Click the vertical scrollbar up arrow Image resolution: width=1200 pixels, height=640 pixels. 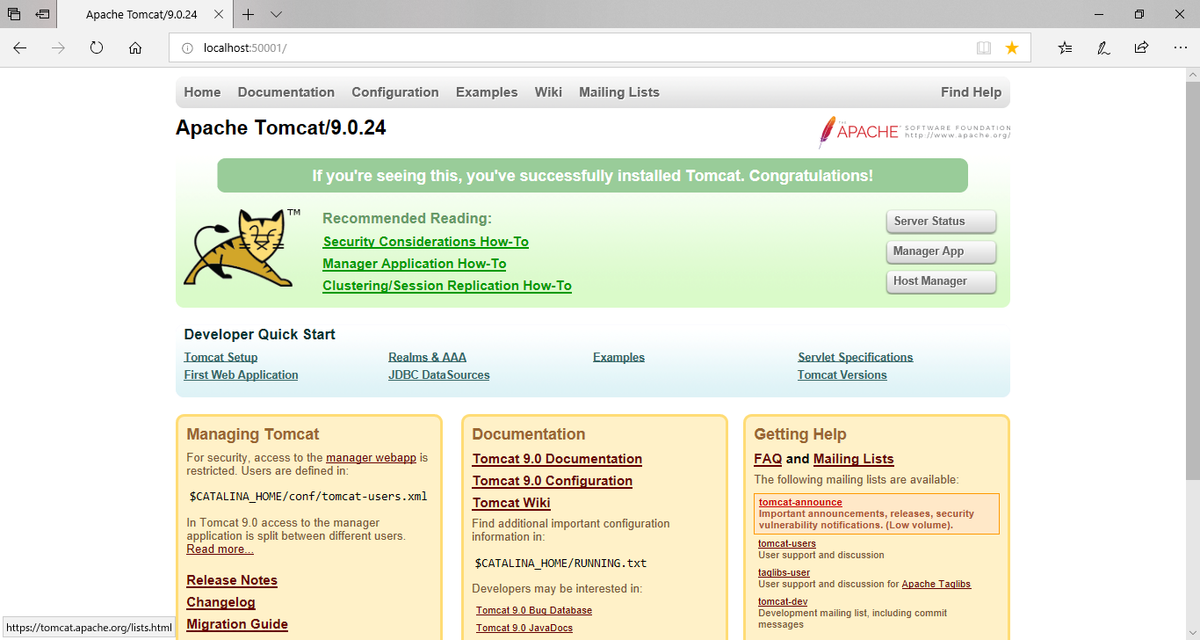pyautogui.click(x=1191, y=75)
